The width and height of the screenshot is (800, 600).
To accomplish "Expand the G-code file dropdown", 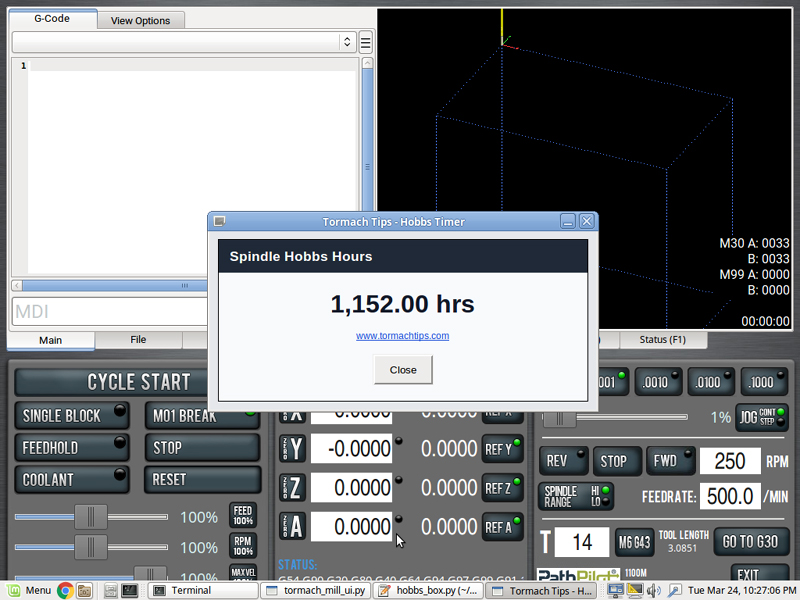I will click(348, 42).
